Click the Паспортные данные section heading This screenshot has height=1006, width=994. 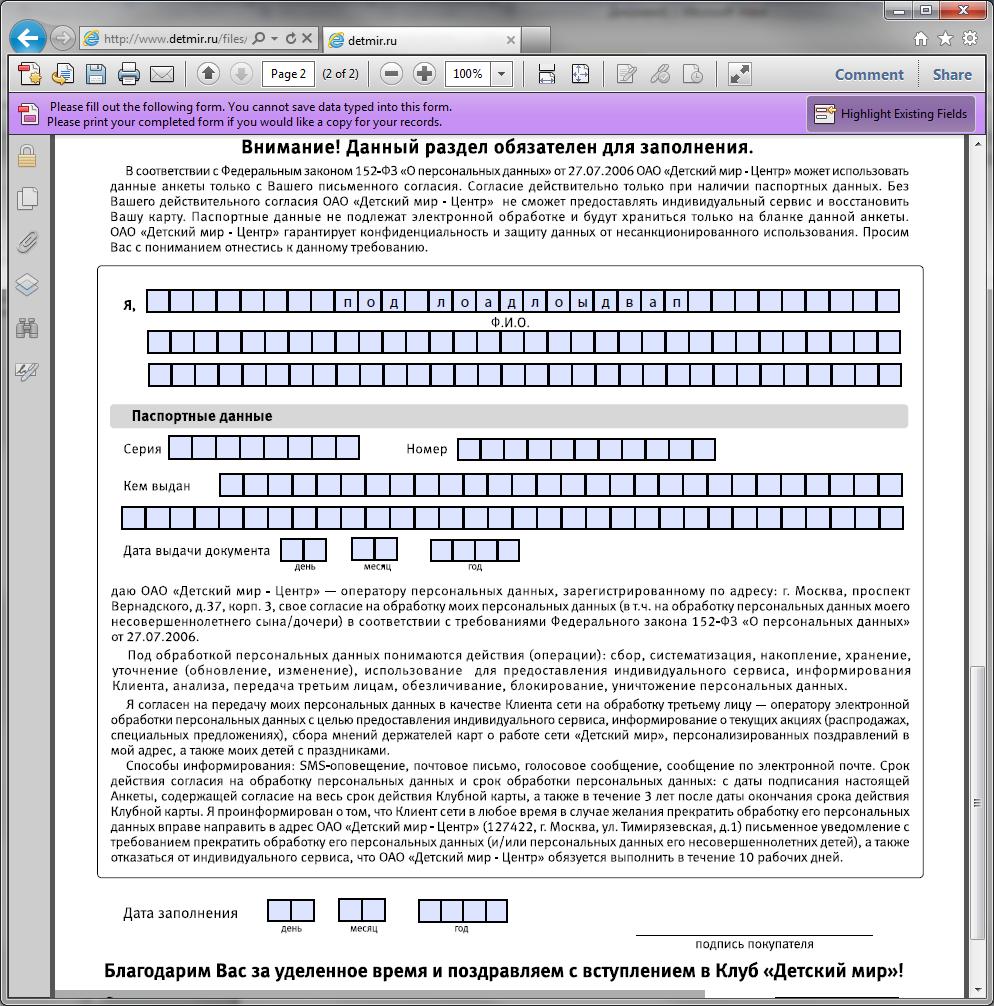click(x=202, y=416)
